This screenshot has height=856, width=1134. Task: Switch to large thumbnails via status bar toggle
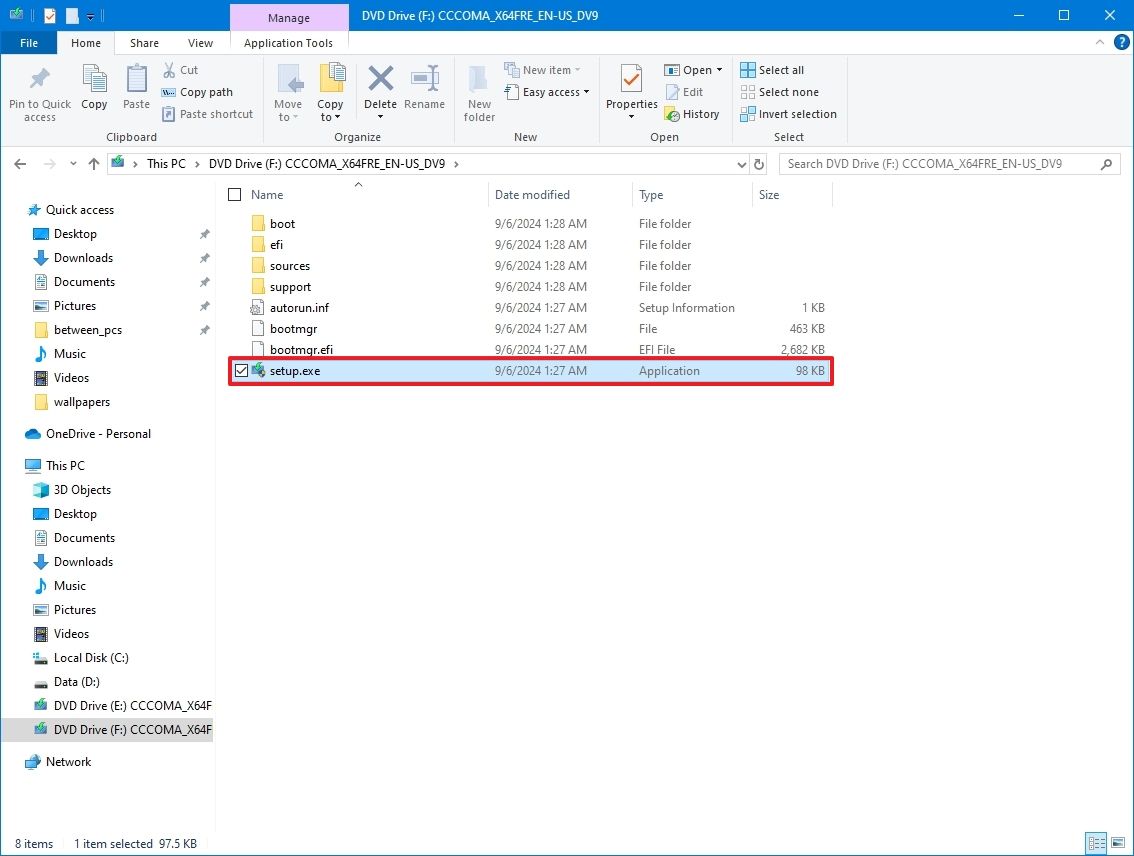1118,843
